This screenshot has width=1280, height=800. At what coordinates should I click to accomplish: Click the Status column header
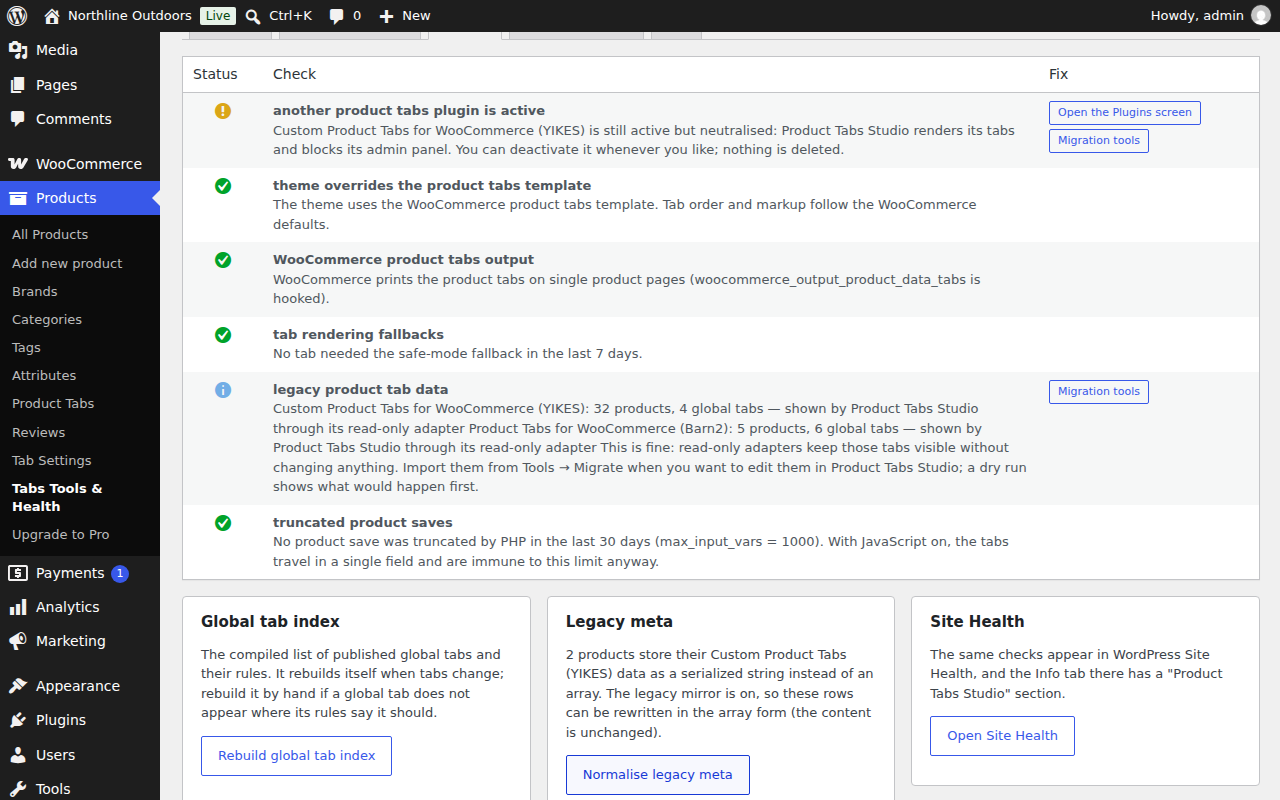pyautogui.click(x=215, y=74)
